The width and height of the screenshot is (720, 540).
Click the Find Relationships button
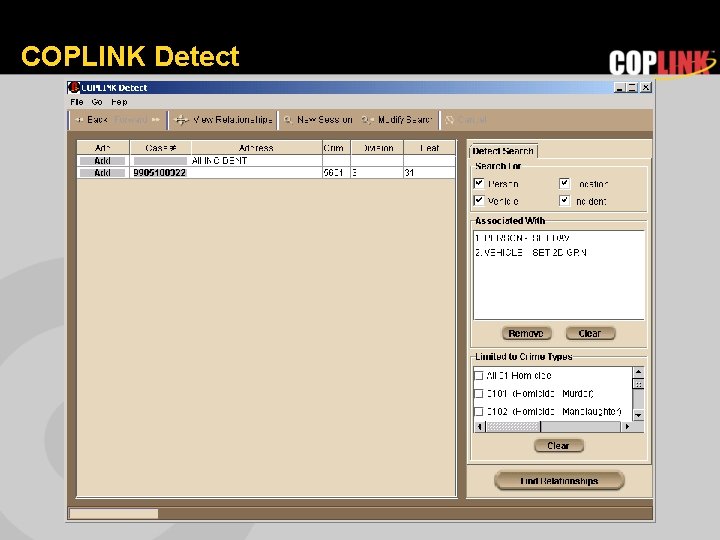coord(559,481)
